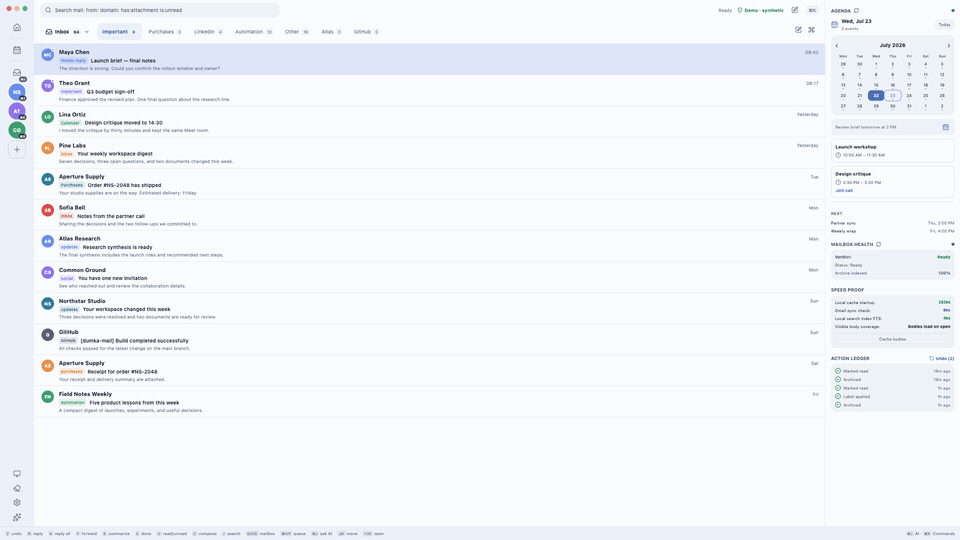Go to next month in calendar
The height and width of the screenshot is (540, 960).
[x=949, y=45]
